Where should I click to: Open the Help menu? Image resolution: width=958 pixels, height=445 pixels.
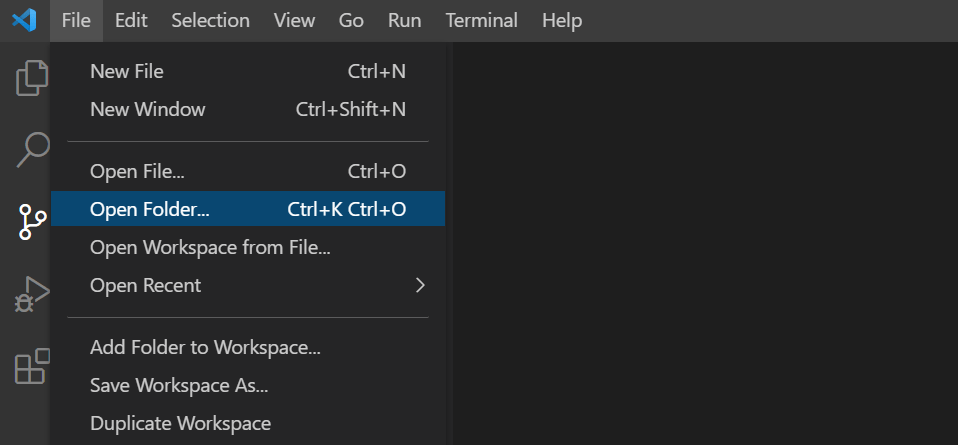click(562, 20)
